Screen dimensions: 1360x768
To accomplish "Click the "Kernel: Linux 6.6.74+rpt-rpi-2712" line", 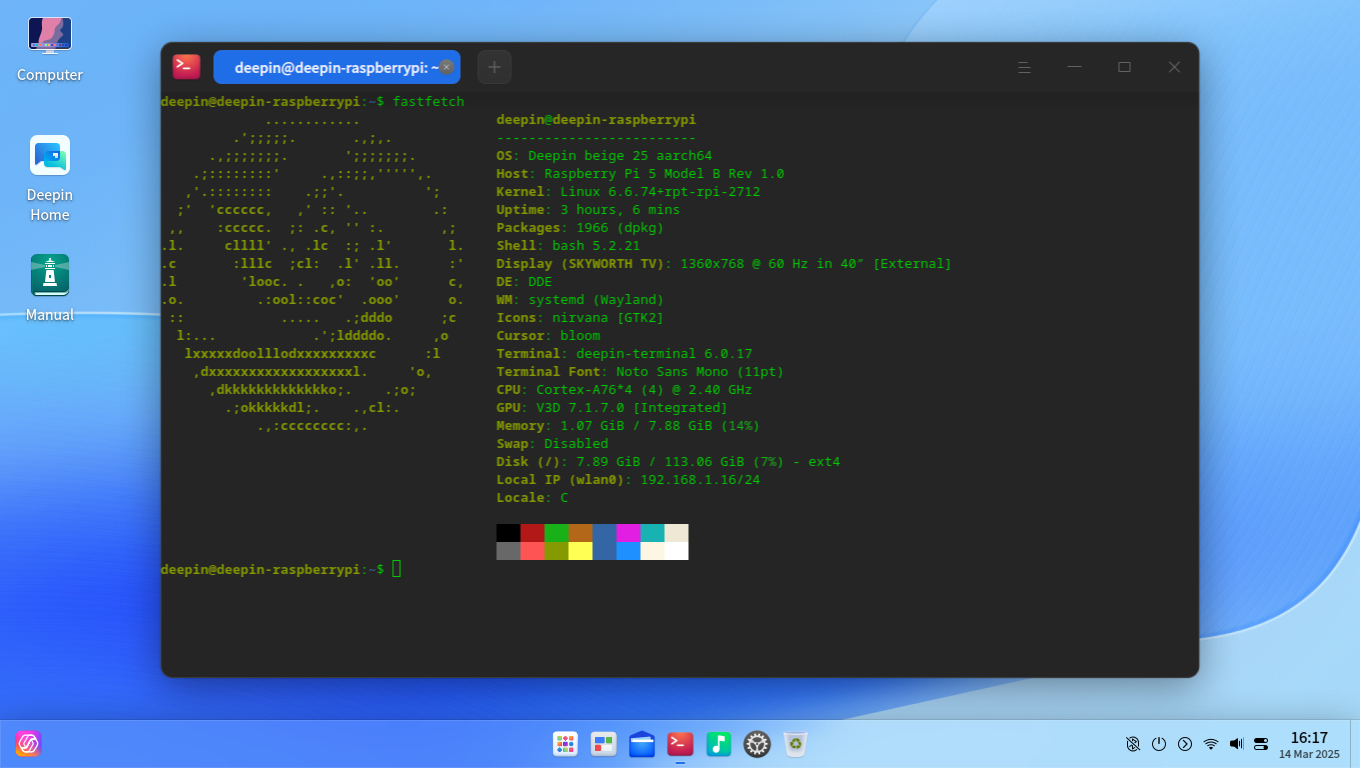I will [x=628, y=192].
